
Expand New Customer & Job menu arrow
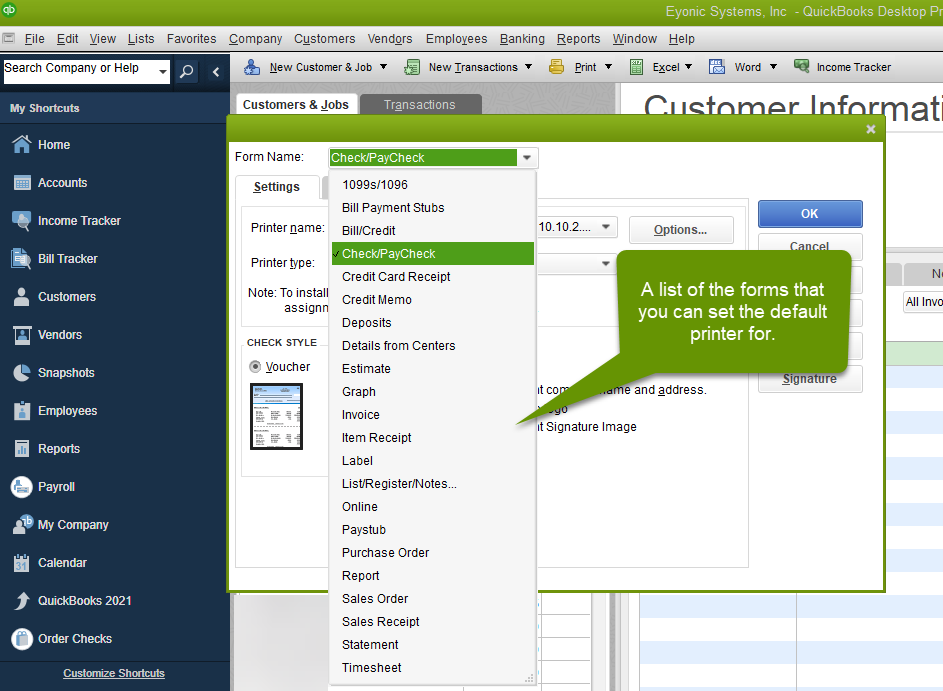click(x=383, y=67)
